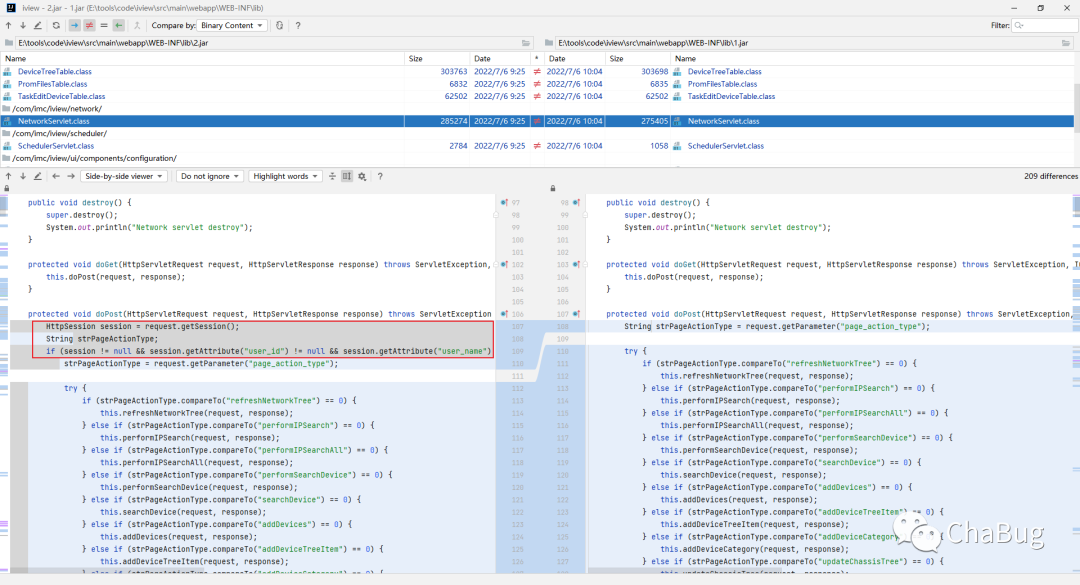Click the Refresh icon in top toolbar
The height and width of the screenshot is (585, 1080).
click(56, 25)
